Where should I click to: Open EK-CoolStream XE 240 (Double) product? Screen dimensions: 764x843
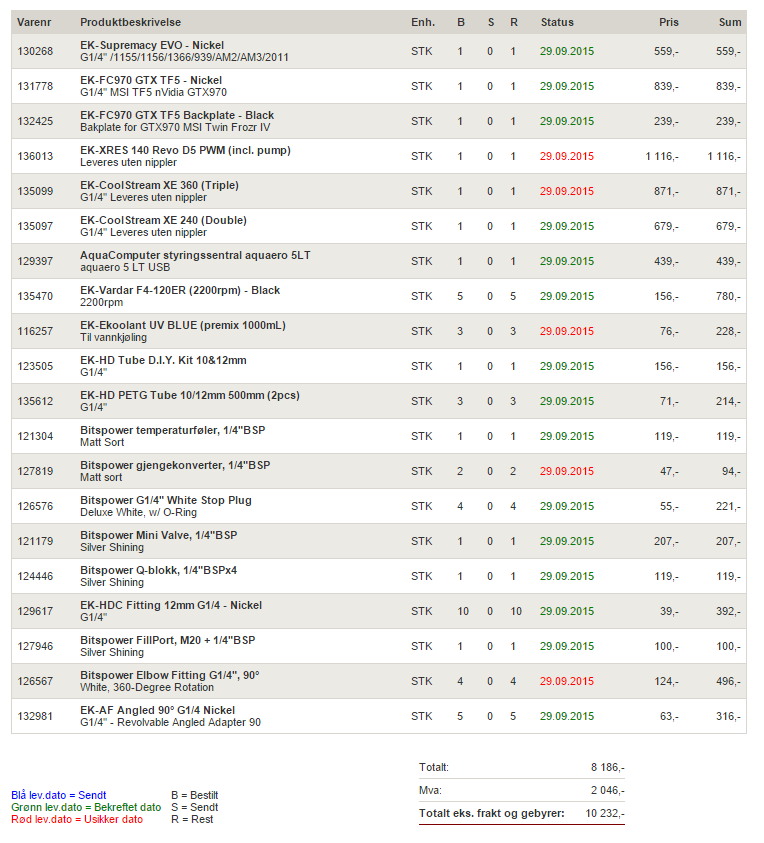163,220
